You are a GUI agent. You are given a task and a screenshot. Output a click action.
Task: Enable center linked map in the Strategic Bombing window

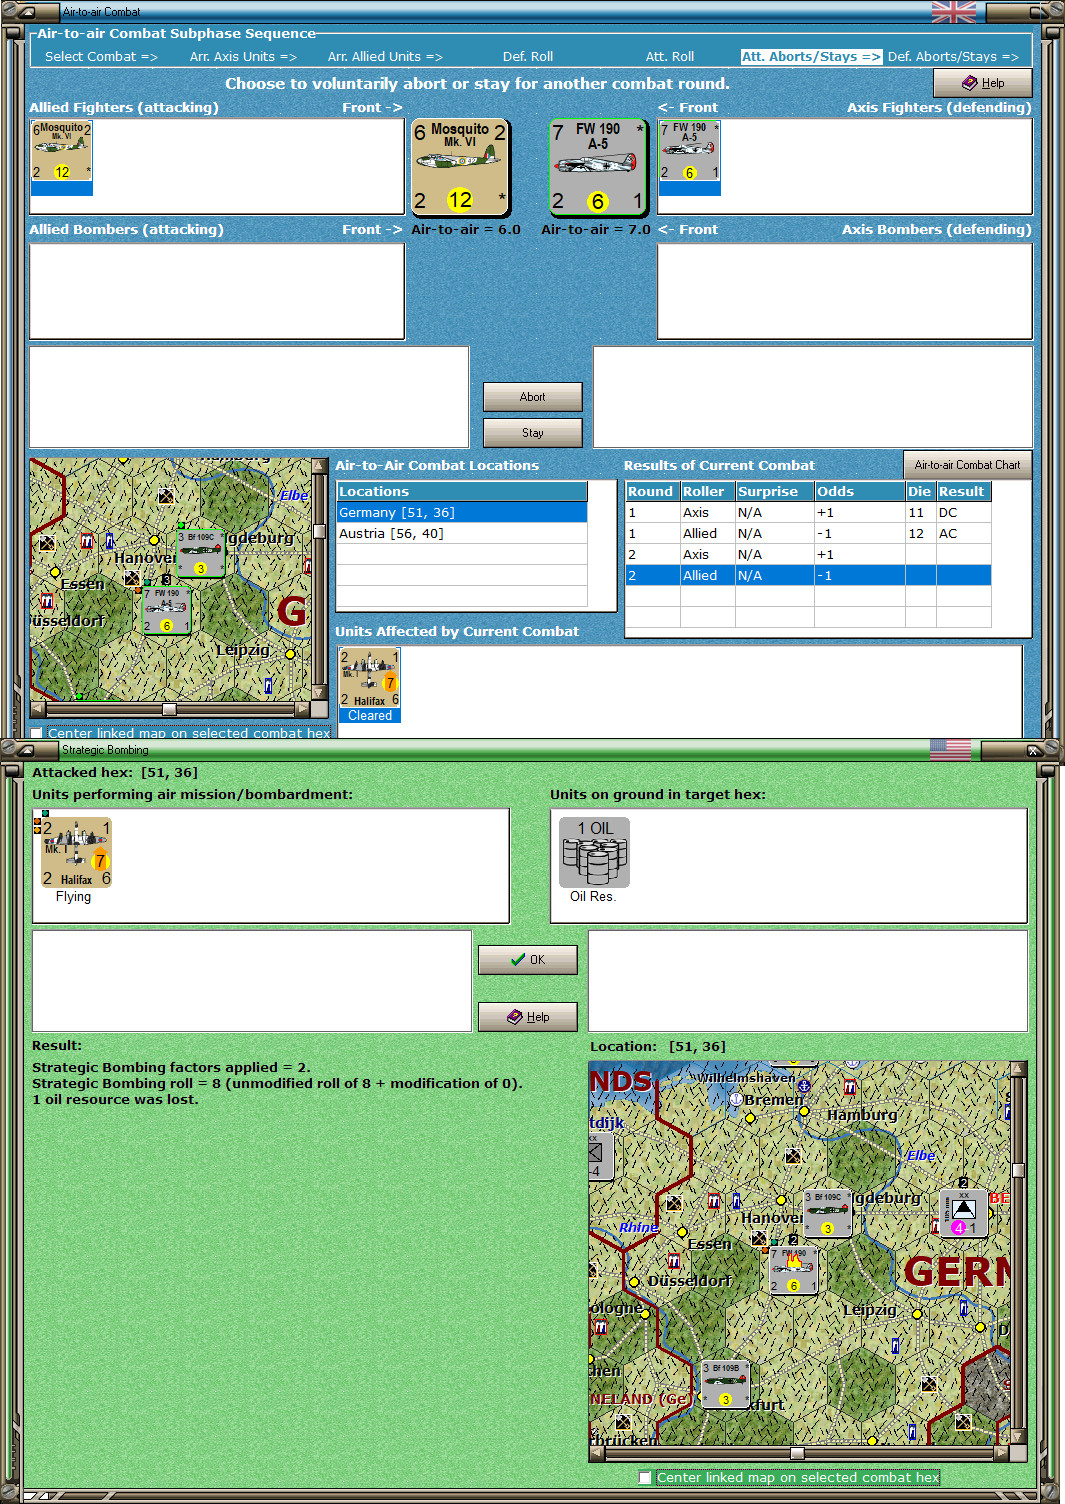647,1477
